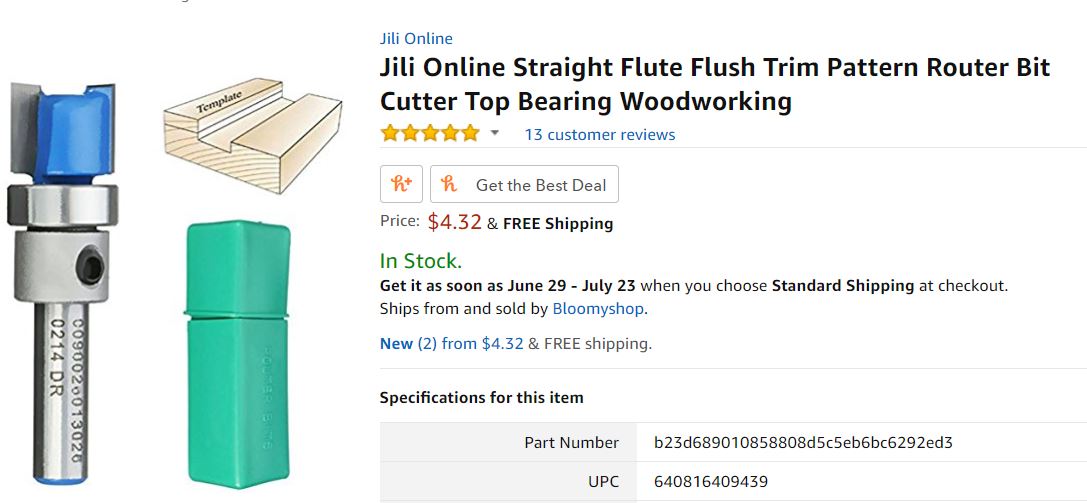Viewport: 1087px width, 503px height.
Task: Click the Part Number hash value
Action: click(803, 442)
